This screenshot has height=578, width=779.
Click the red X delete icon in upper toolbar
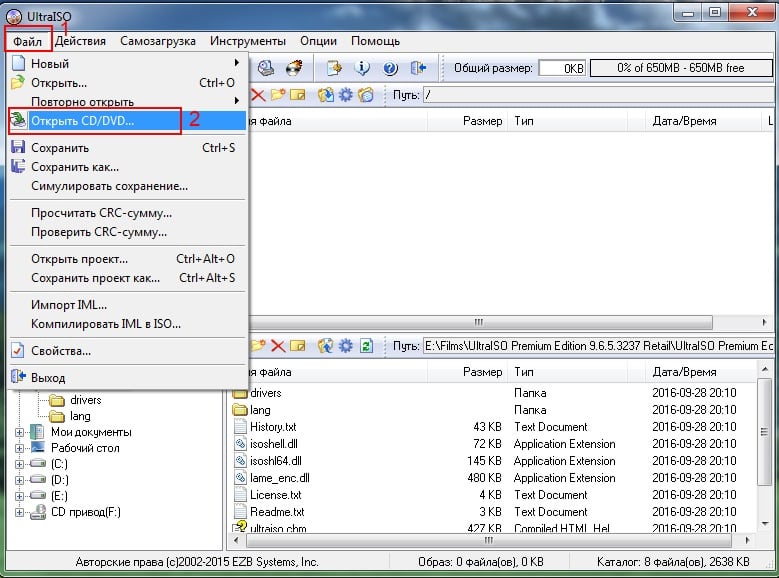257,95
